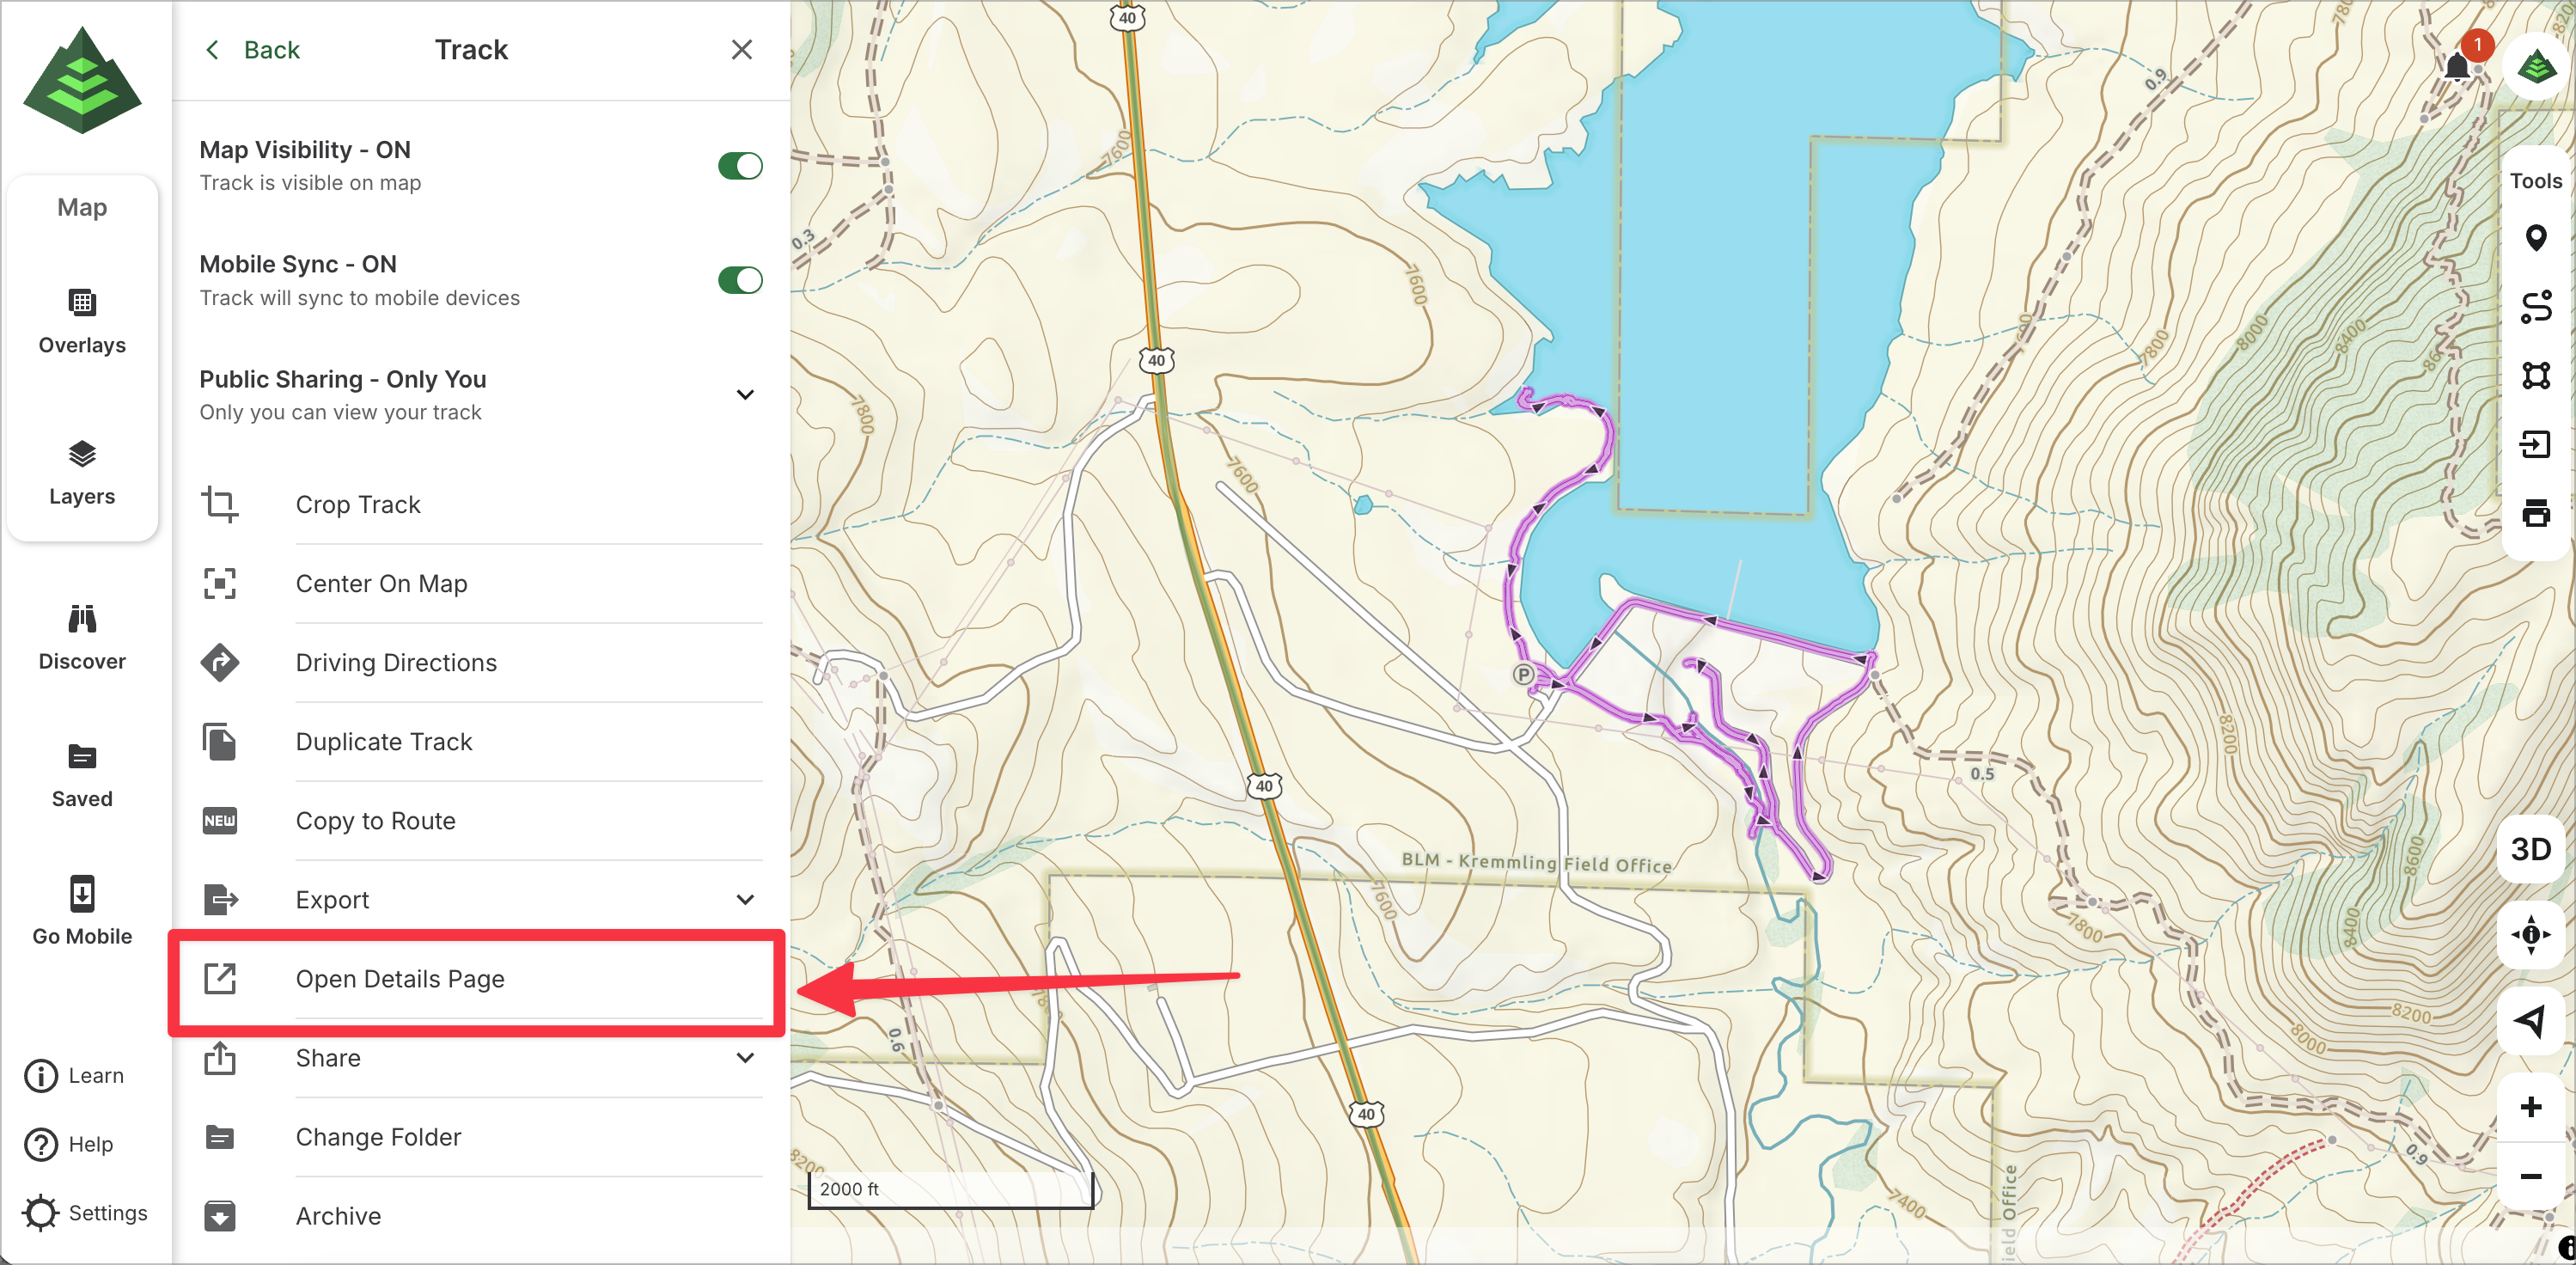Click the locate me arrow icon
2576x1265 pixels.
click(x=2530, y=1020)
